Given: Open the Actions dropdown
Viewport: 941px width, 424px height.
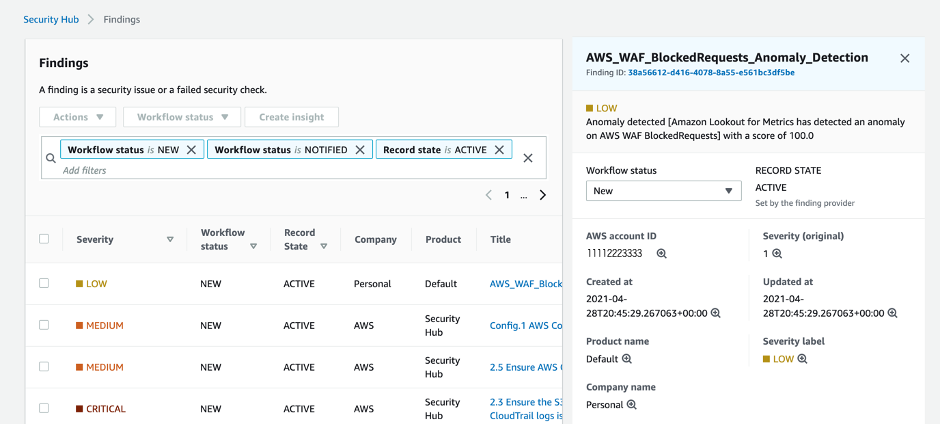Looking at the screenshot, I should (x=79, y=117).
